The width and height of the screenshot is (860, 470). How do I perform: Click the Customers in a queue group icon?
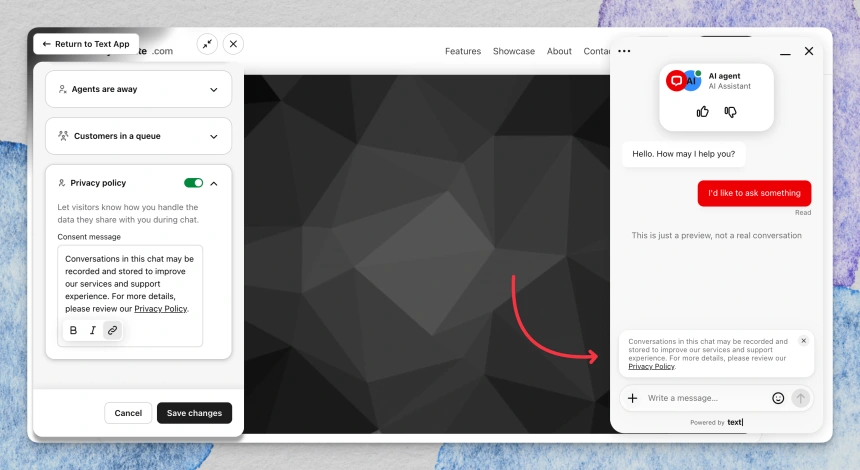(x=64, y=135)
